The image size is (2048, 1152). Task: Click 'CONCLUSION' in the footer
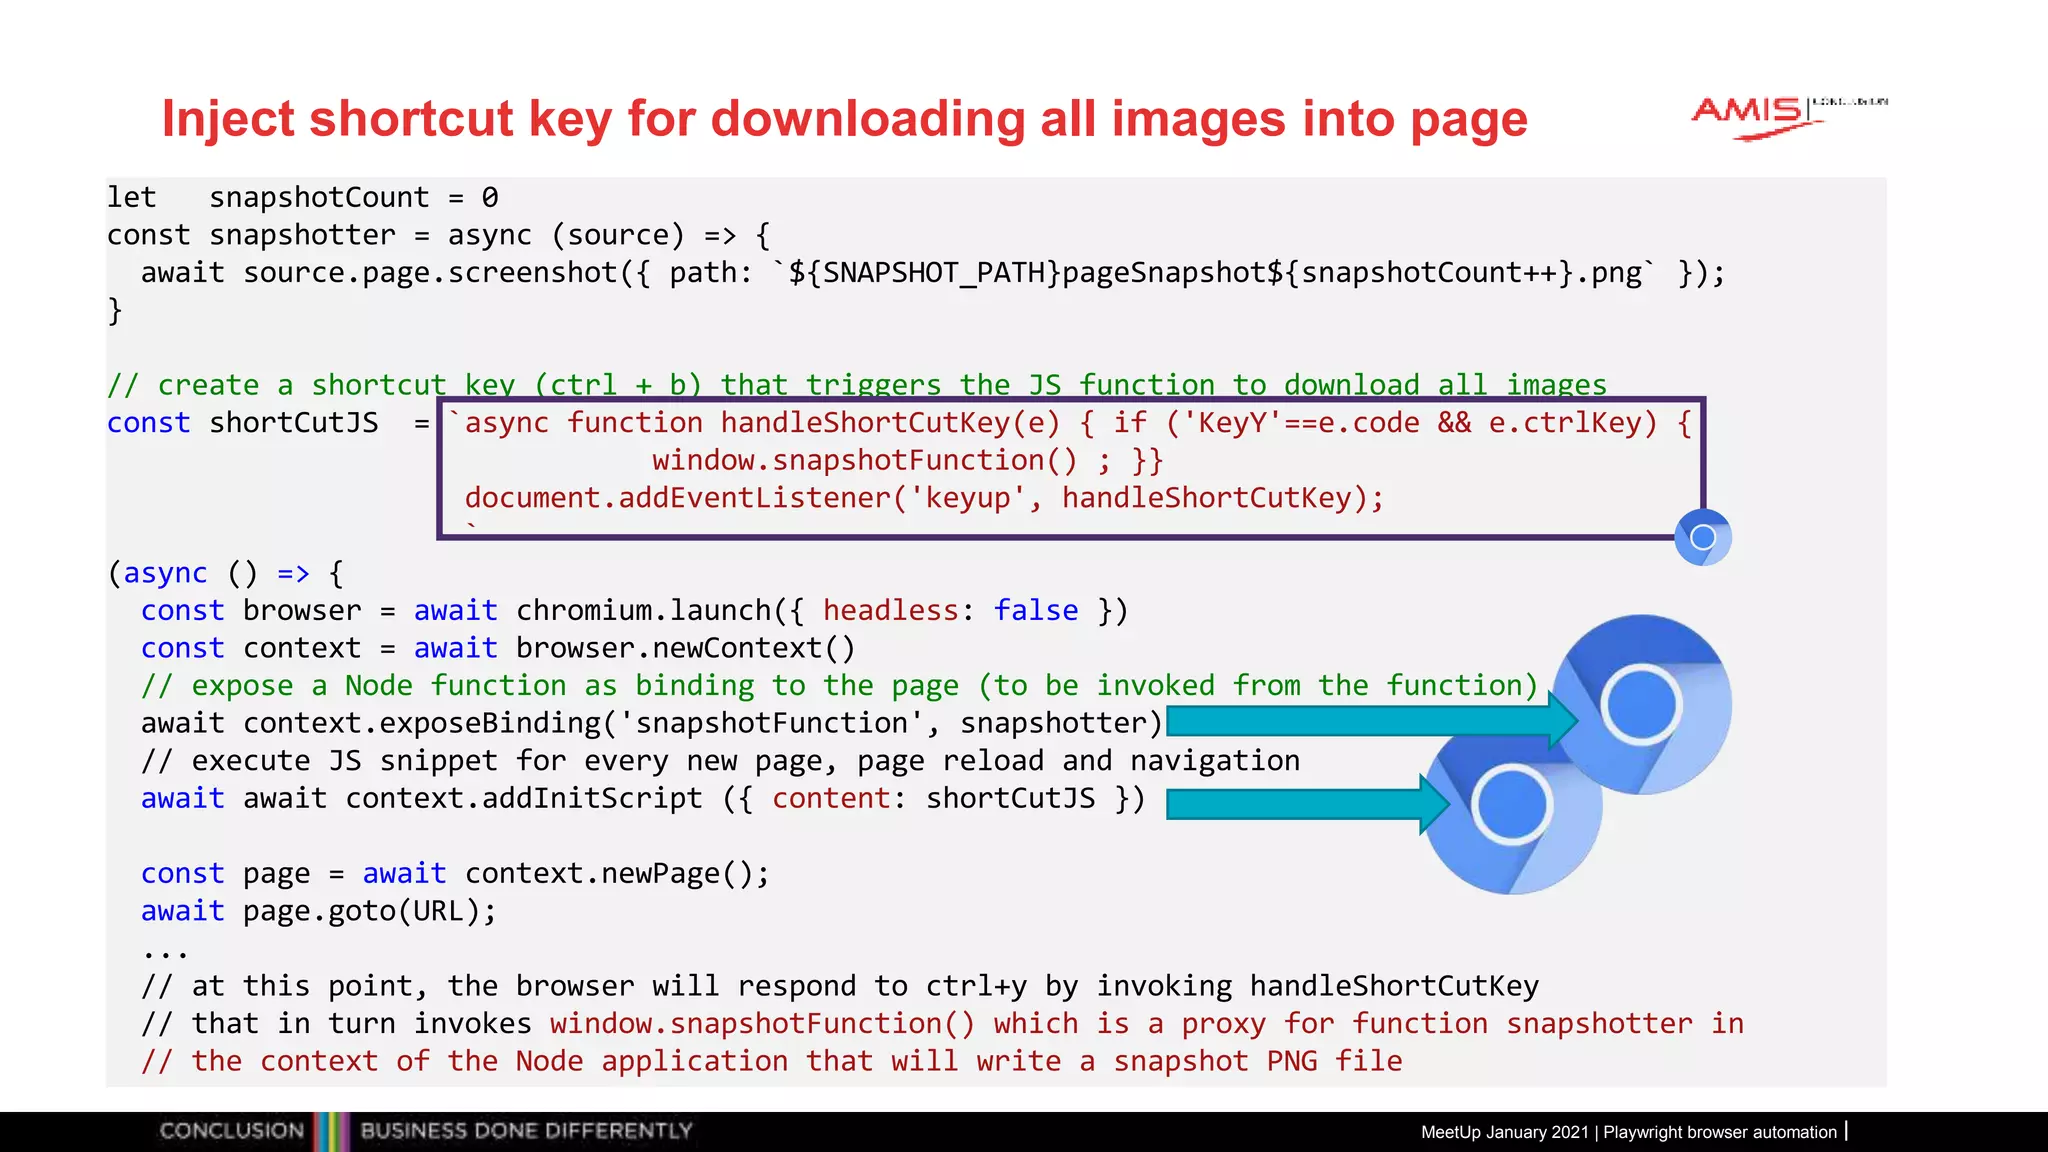point(231,1131)
